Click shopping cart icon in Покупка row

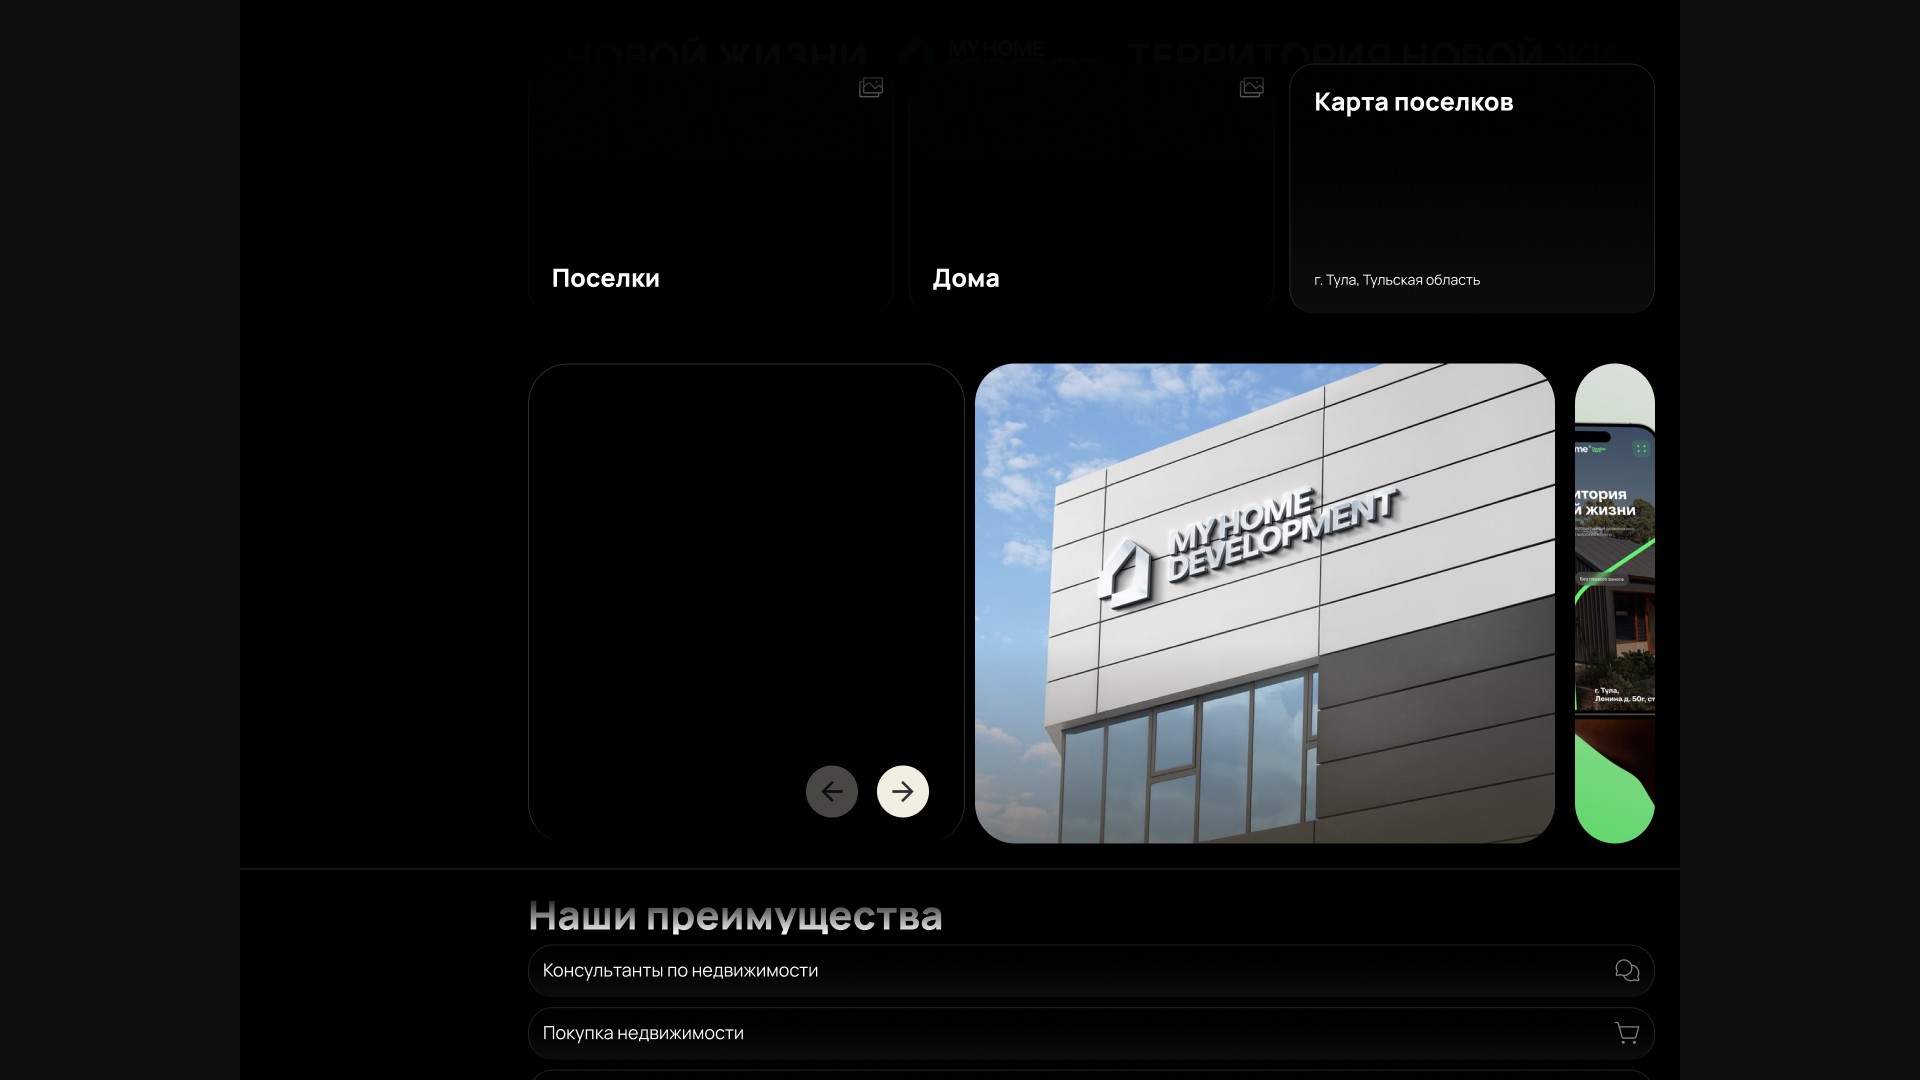1627,1033
